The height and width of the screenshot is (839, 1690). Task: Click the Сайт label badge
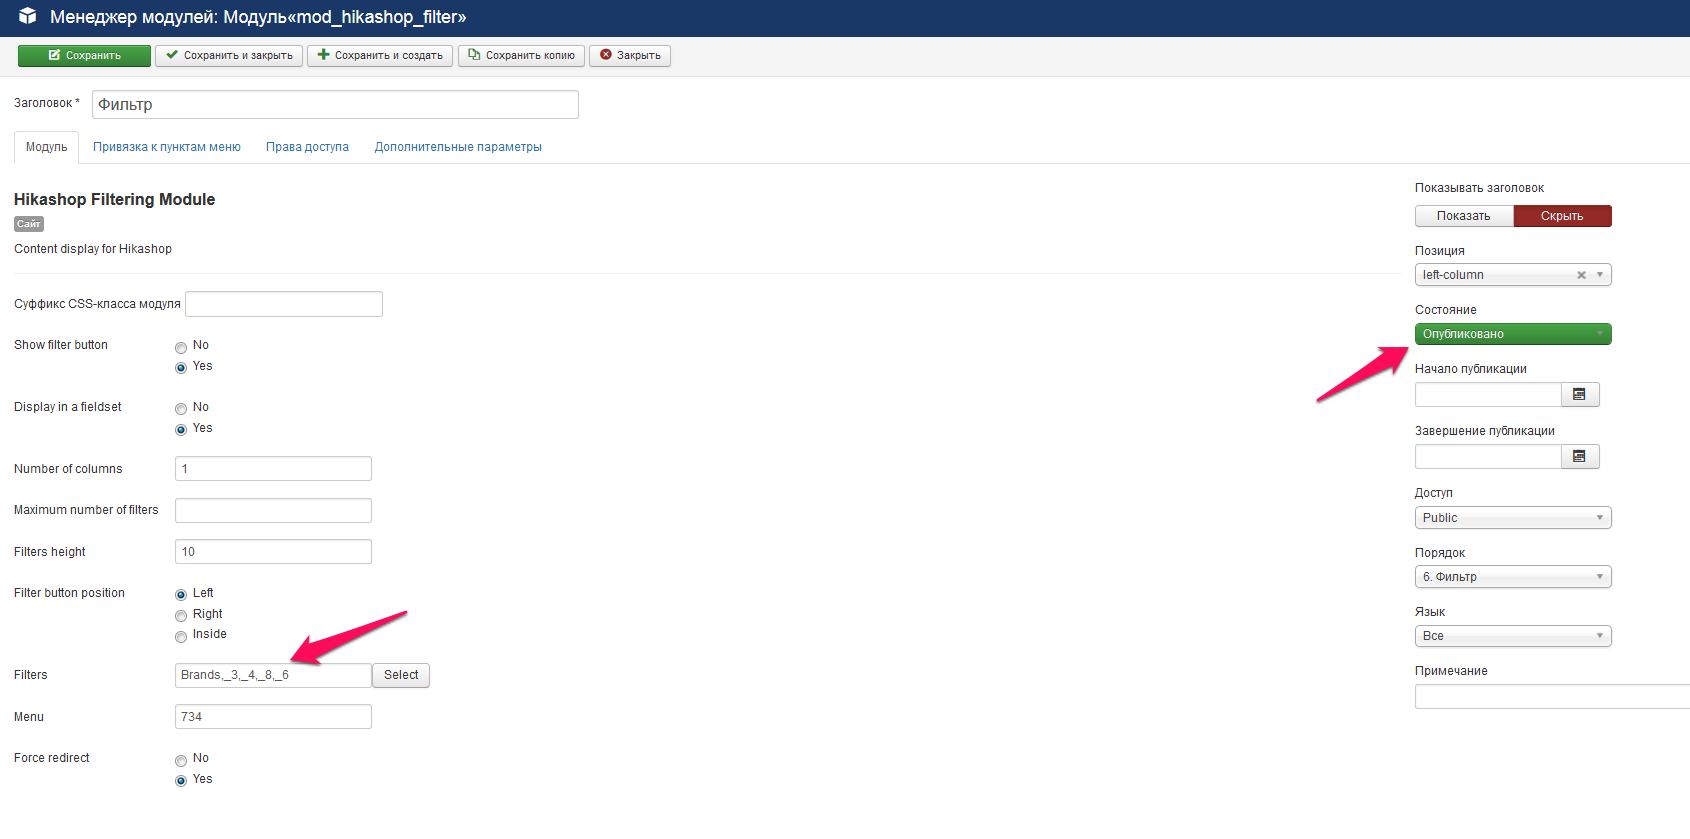(x=29, y=224)
